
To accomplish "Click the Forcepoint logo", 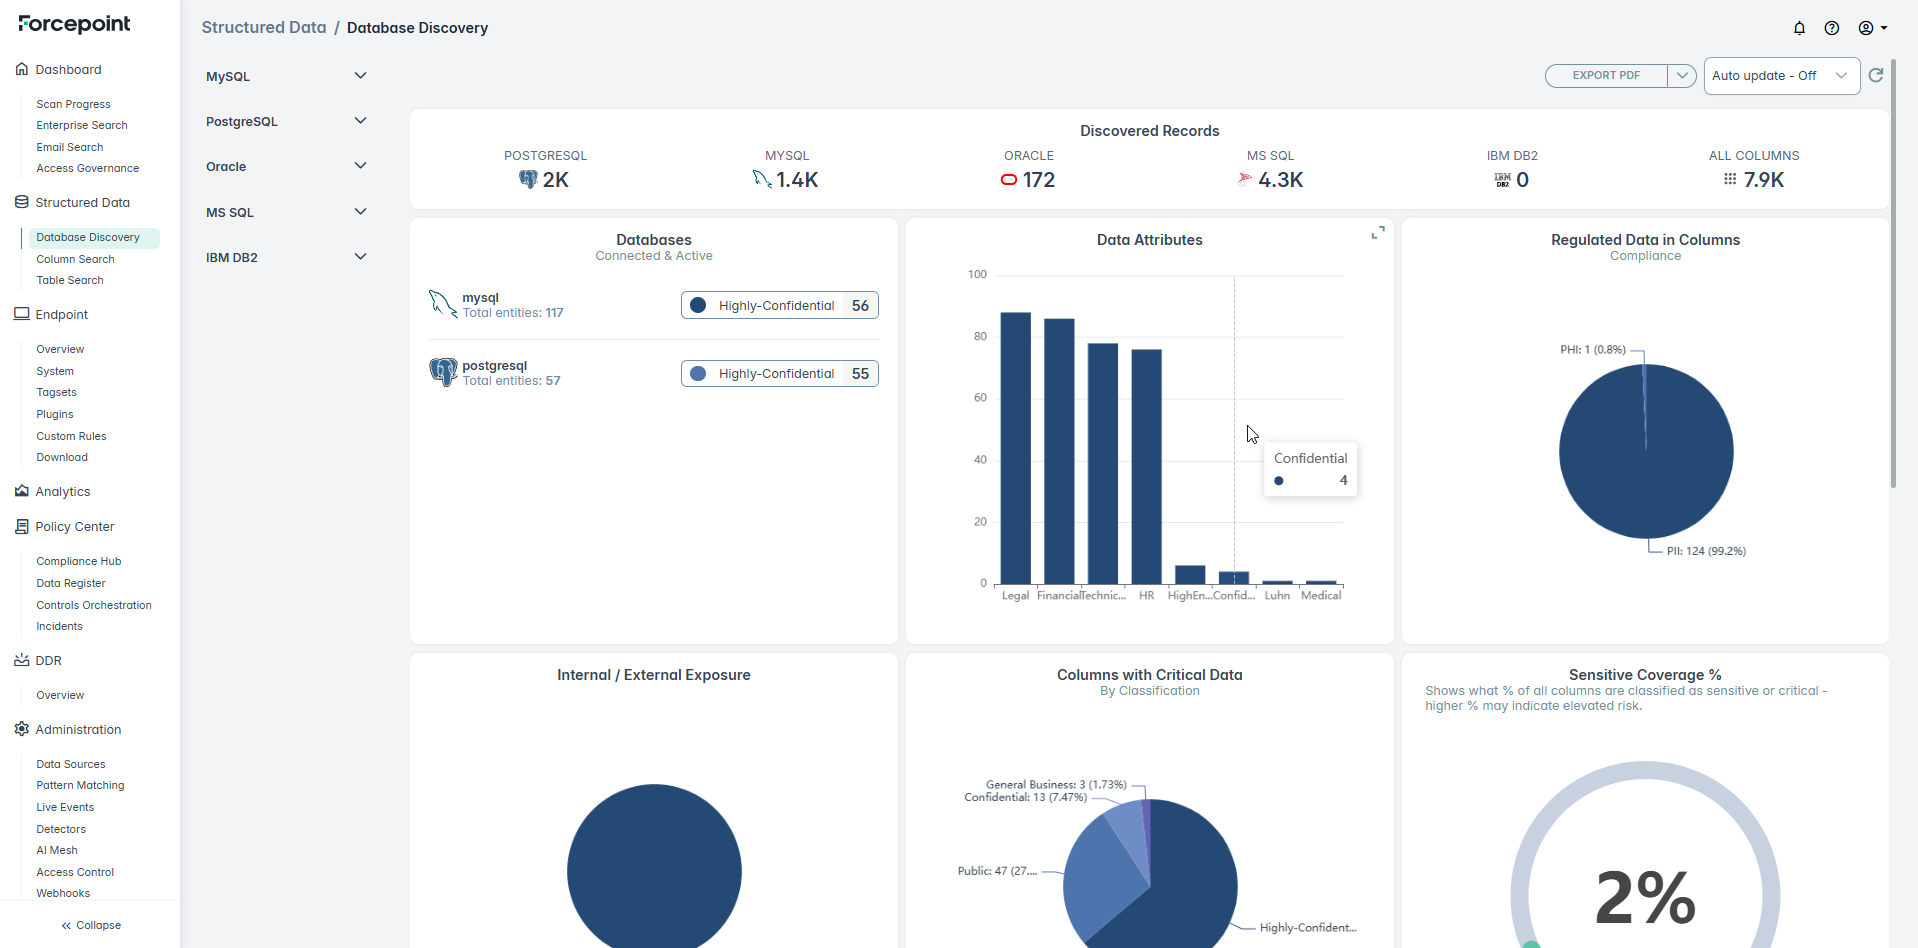I will [74, 24].
